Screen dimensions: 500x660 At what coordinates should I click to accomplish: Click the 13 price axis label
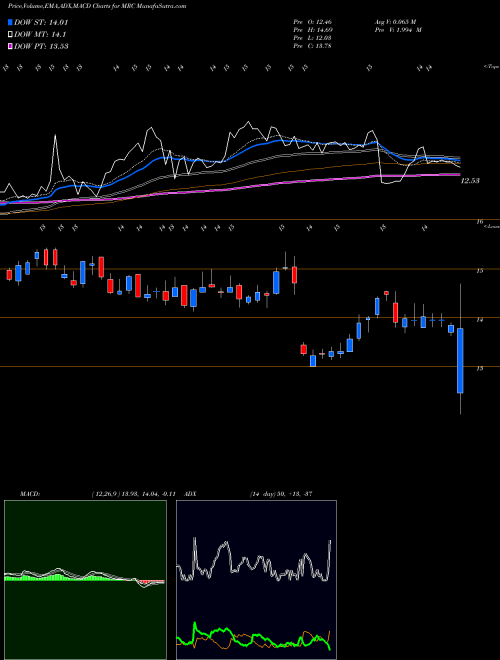pyautogui.click(x=479, y=368)
